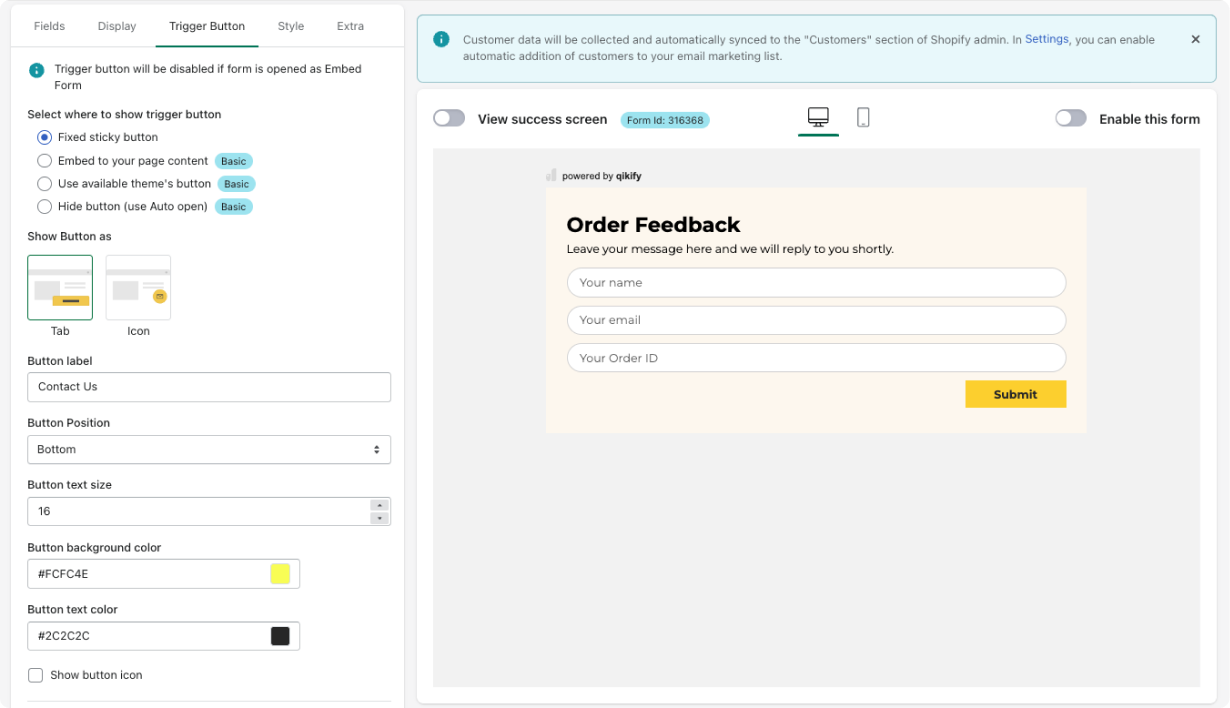Switch to mobile preview icon
The height and width of the screenshot is (708, 1230).
pos(863,118)
